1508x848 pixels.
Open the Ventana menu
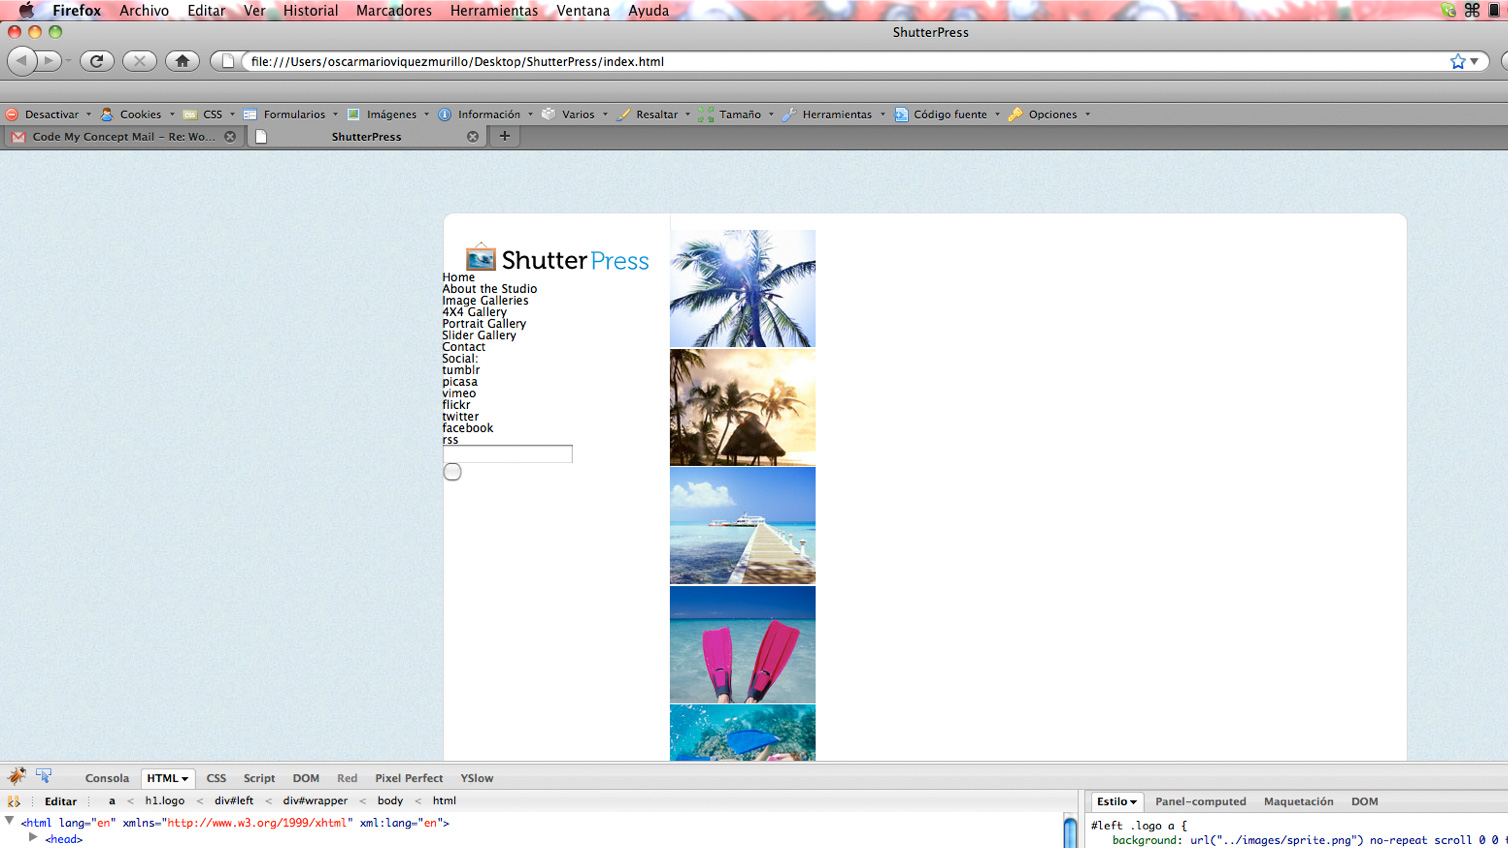point(583,10)
